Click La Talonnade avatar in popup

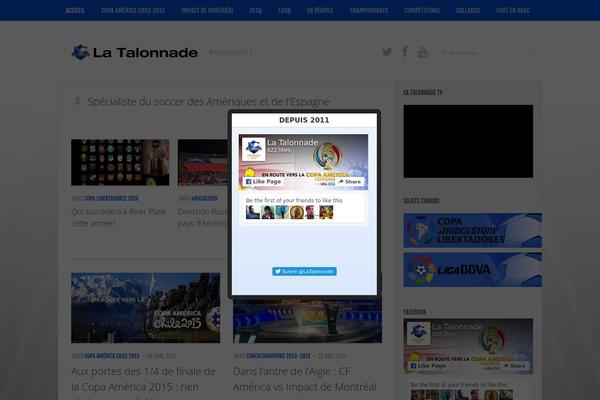coord(254,149)
